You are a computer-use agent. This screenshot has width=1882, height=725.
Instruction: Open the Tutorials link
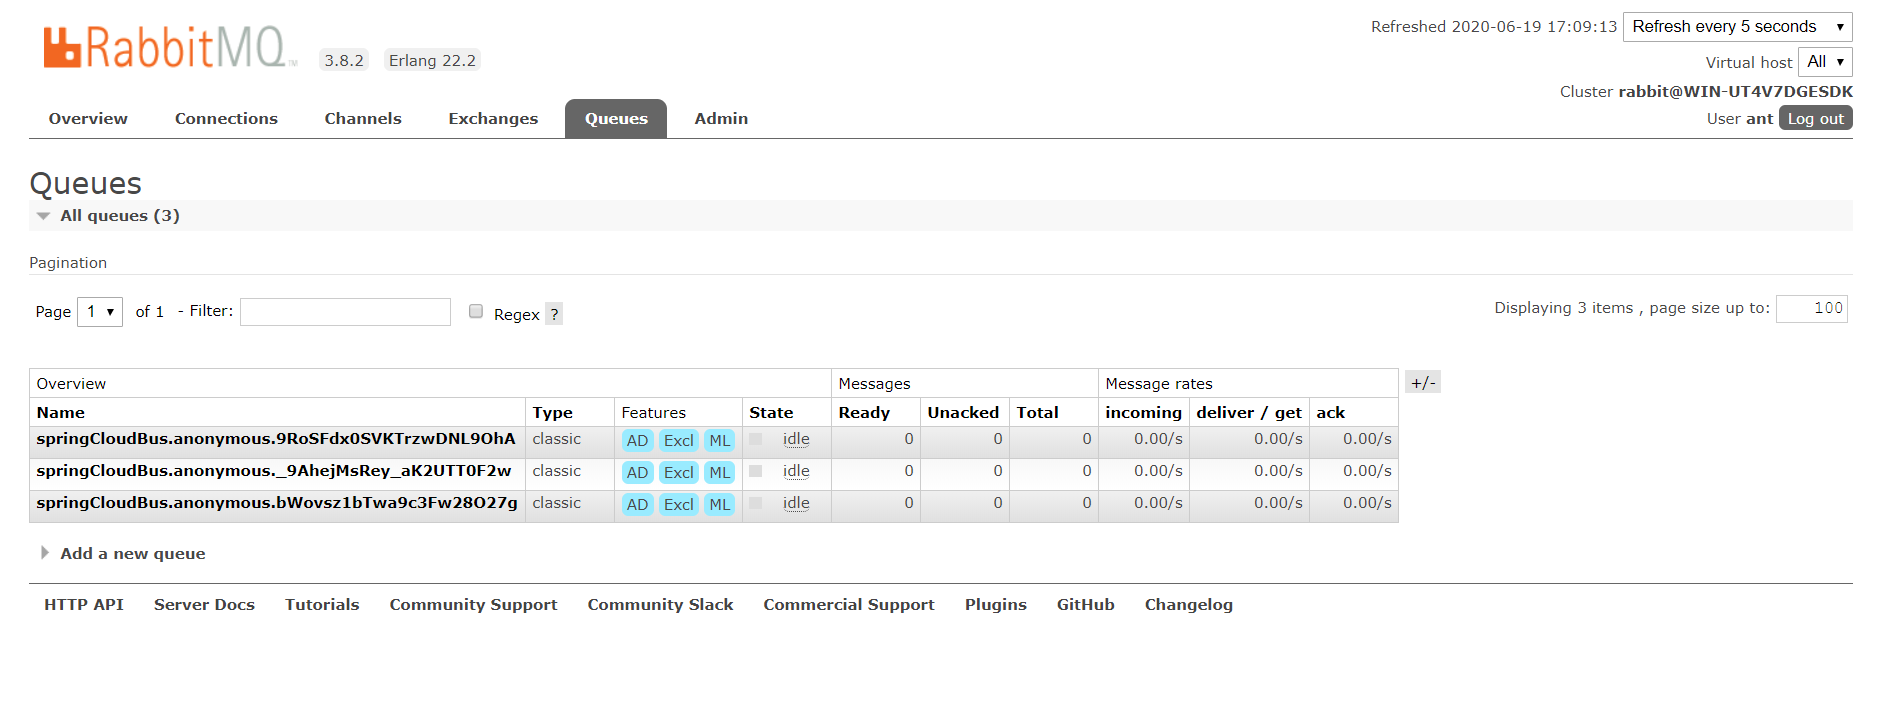[x=322, y=604]
